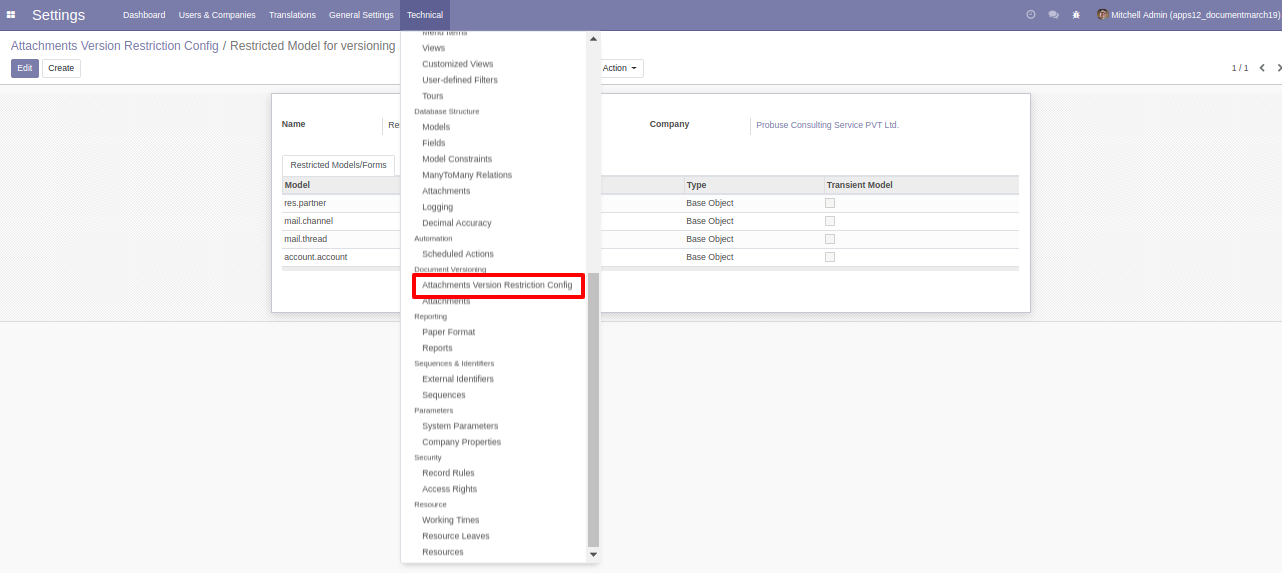This screenshot has width=1282, height=573.
Task: Click the 1 / 1 pager counter
Action: 1240,68
